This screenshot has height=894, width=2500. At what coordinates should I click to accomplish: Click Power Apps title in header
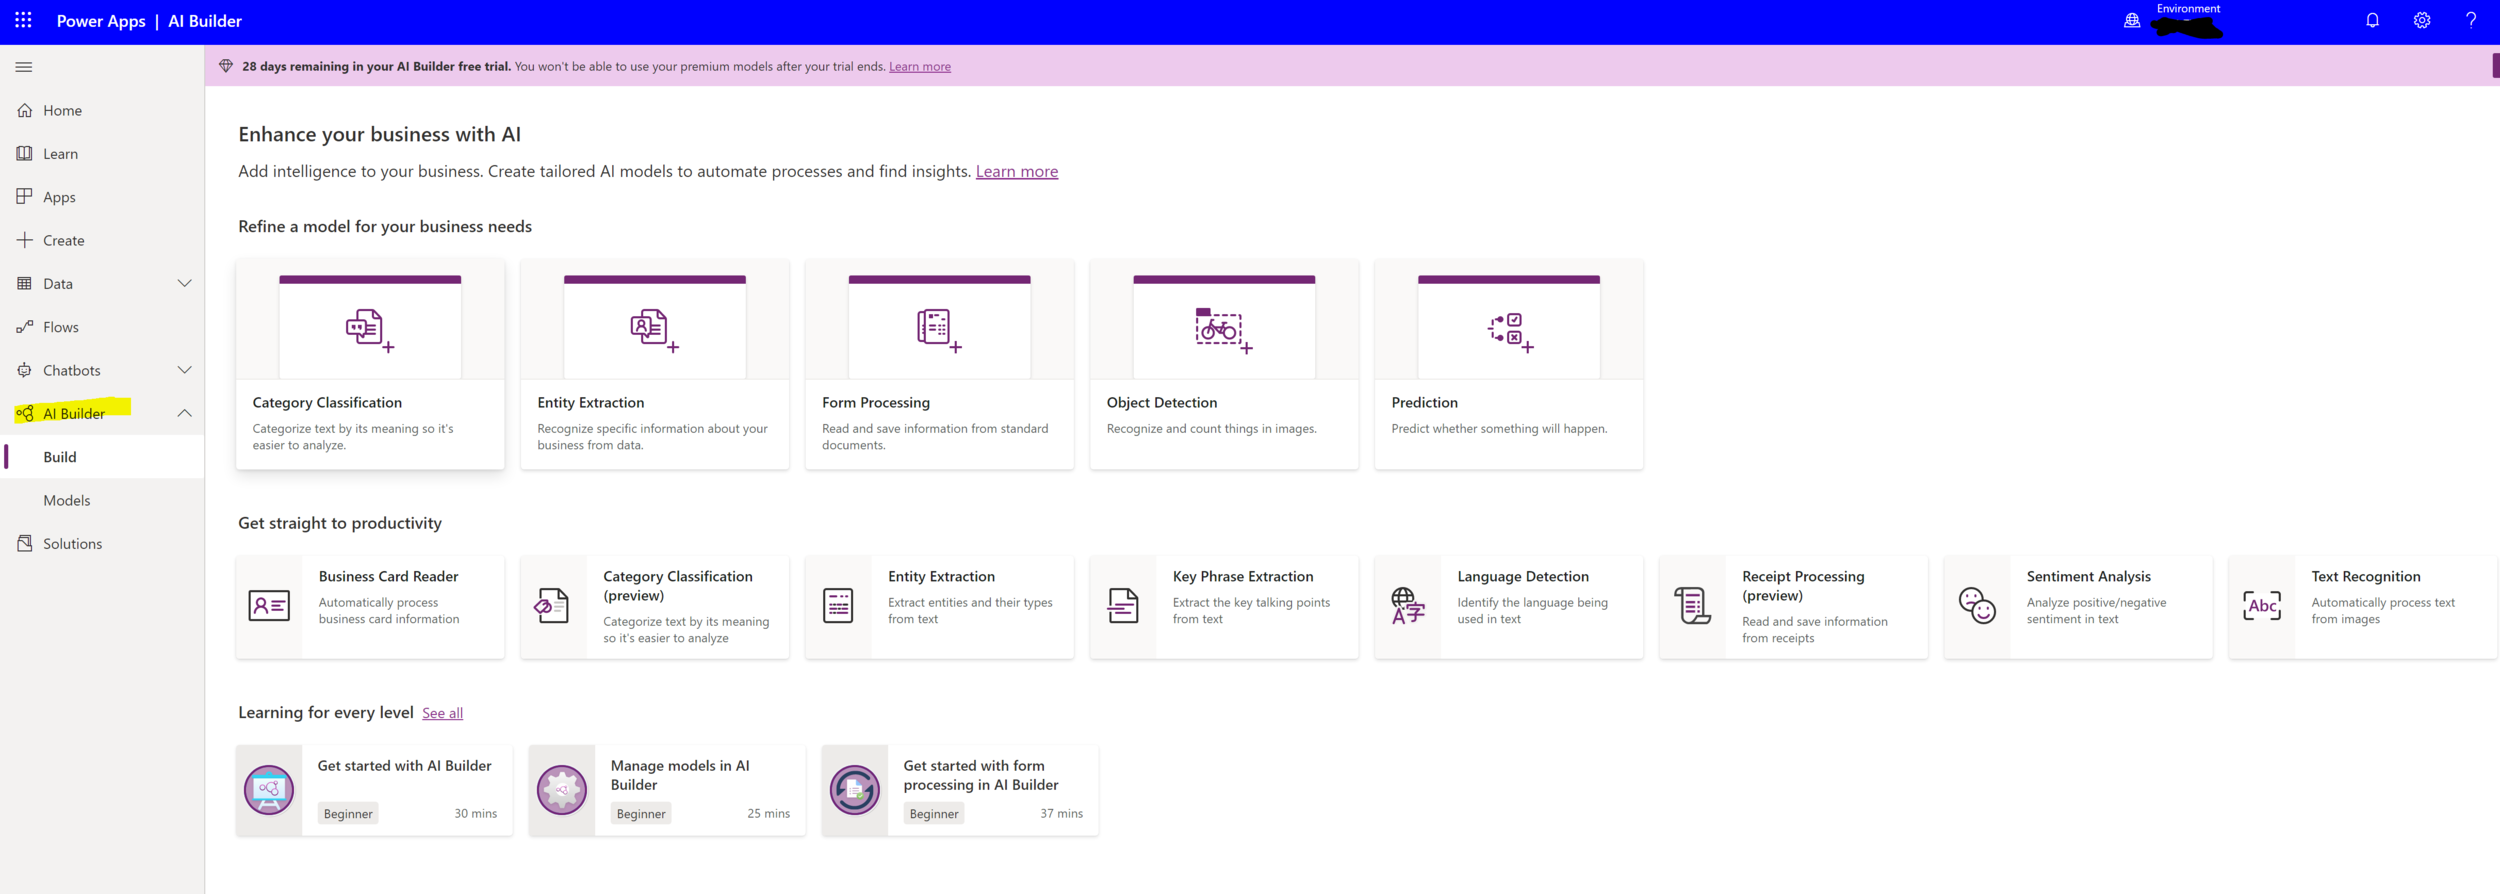(101, 21)
